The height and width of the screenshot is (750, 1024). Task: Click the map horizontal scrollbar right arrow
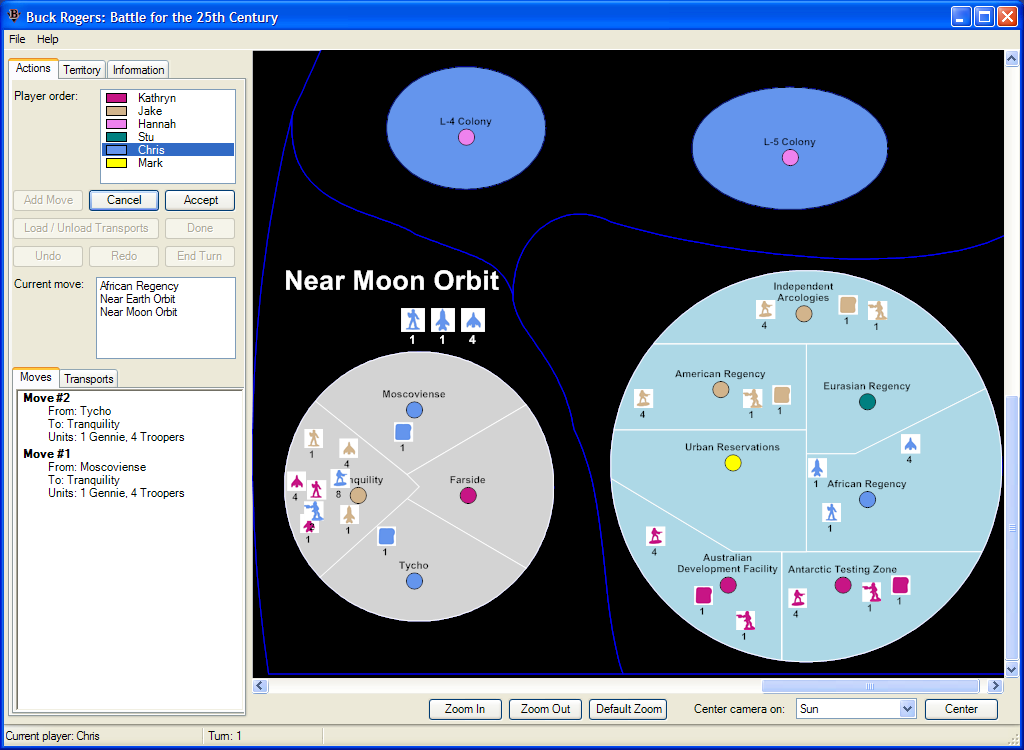pyautogui.click(x=995, y=686)
